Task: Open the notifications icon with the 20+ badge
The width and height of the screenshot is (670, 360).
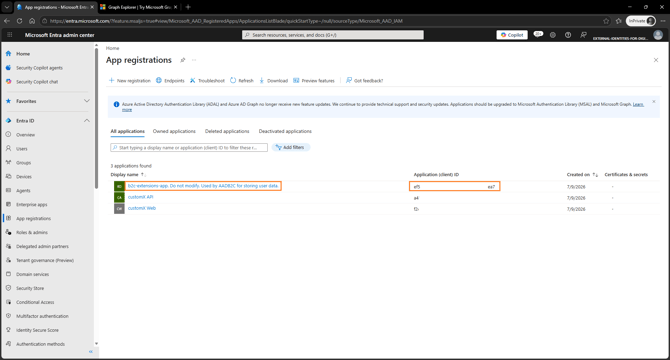Action: (x=538, y=35)
